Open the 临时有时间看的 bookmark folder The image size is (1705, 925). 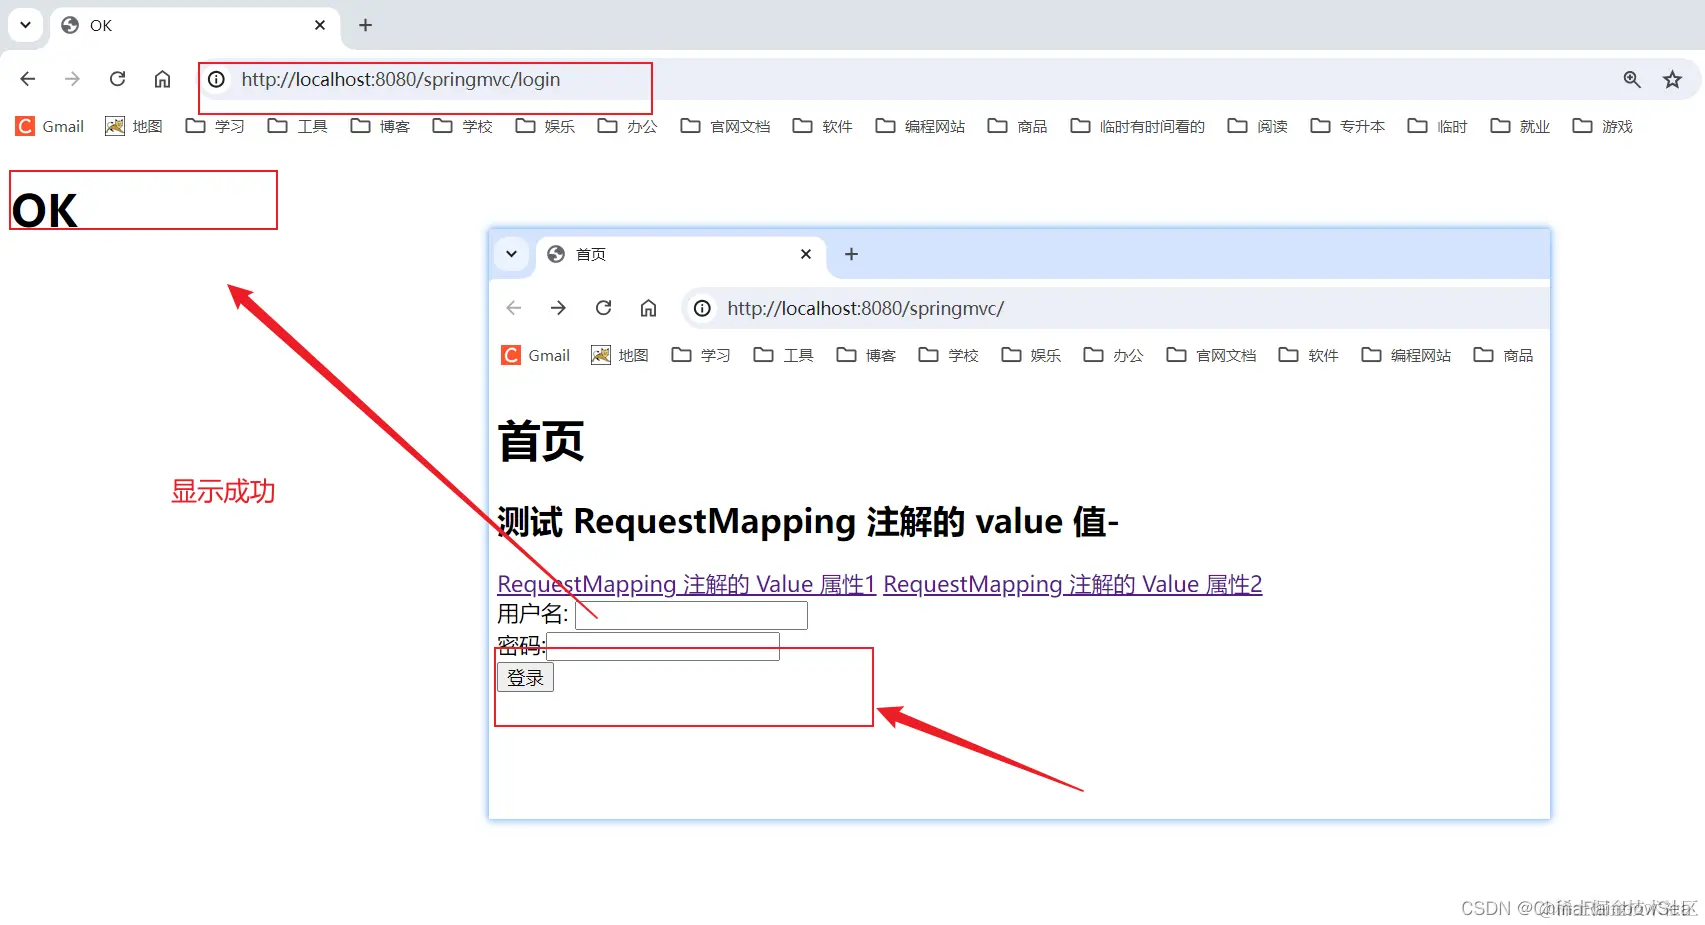pyautogui.click(x=1137, y=126)
